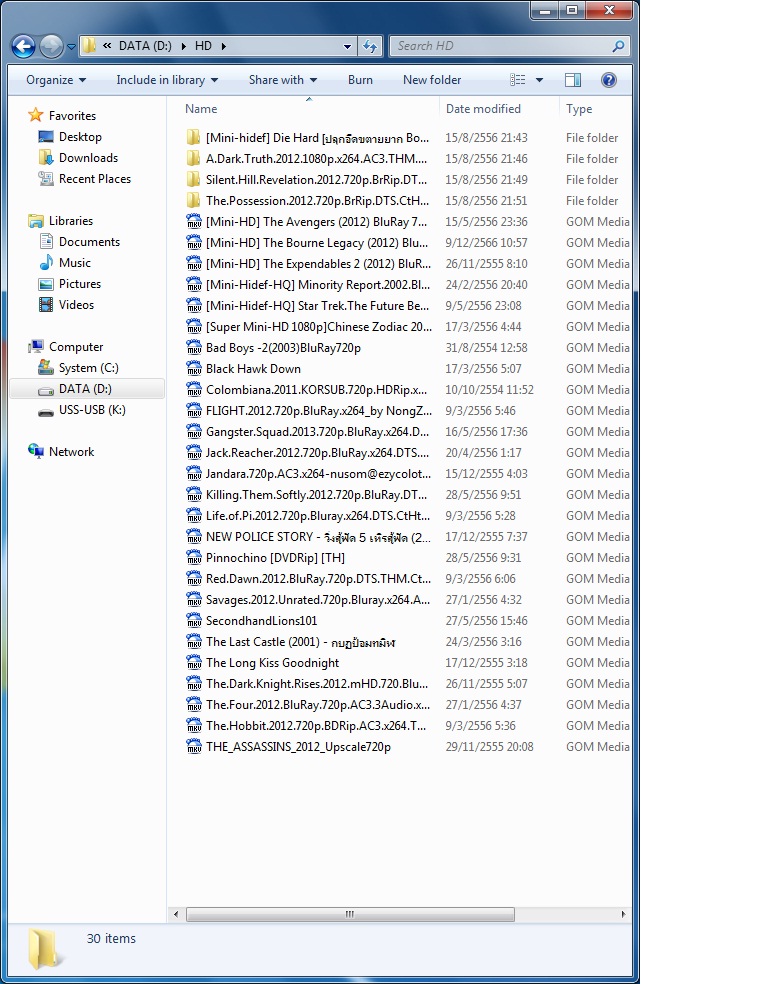Click the Libraries icon in navigation pane
768x984 pixels.
(36, 220)
